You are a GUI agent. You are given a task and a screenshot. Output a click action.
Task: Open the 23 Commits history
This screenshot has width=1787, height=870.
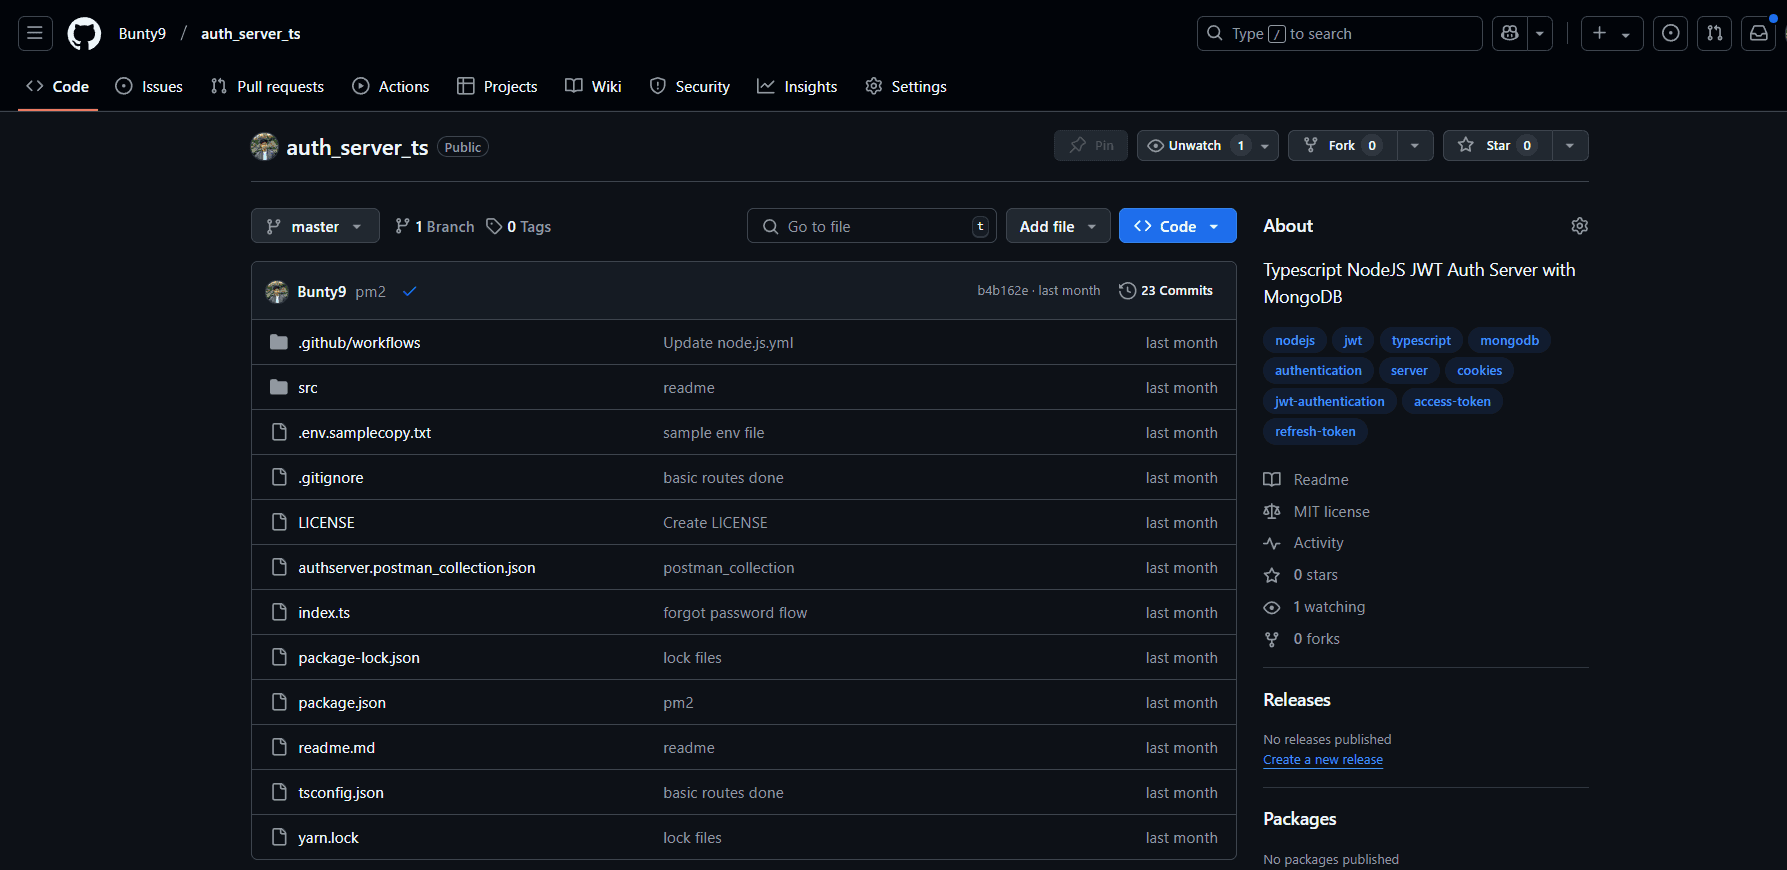(1166, 291)
